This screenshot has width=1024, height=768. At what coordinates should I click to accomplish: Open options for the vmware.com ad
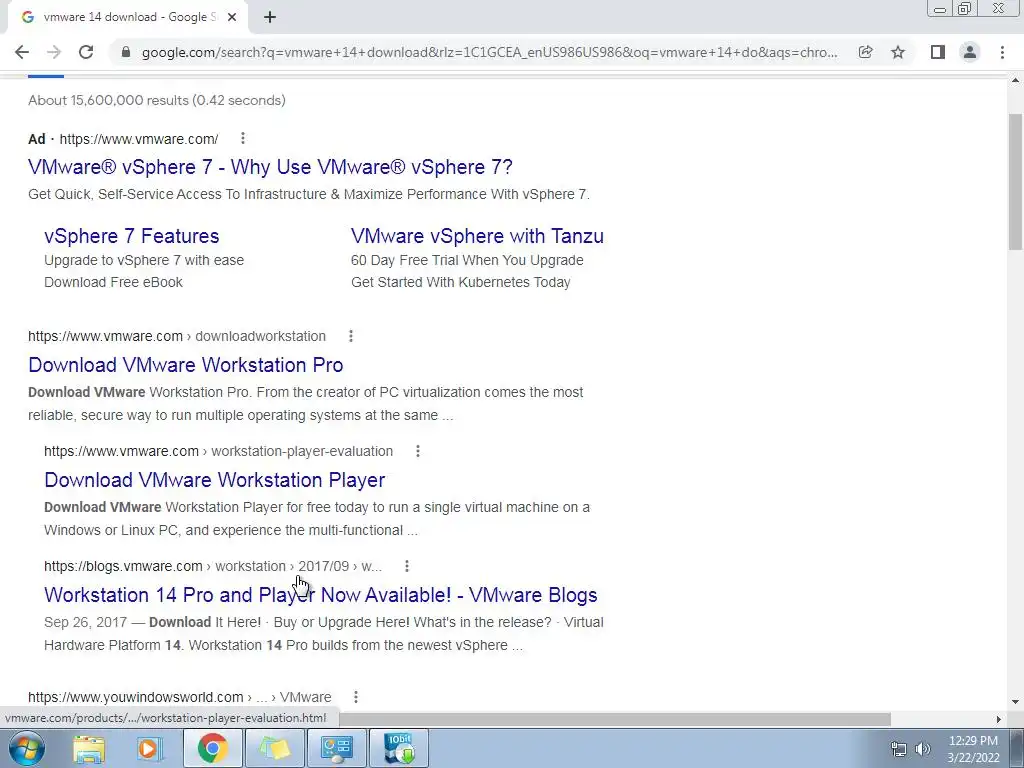click(242, 138)
